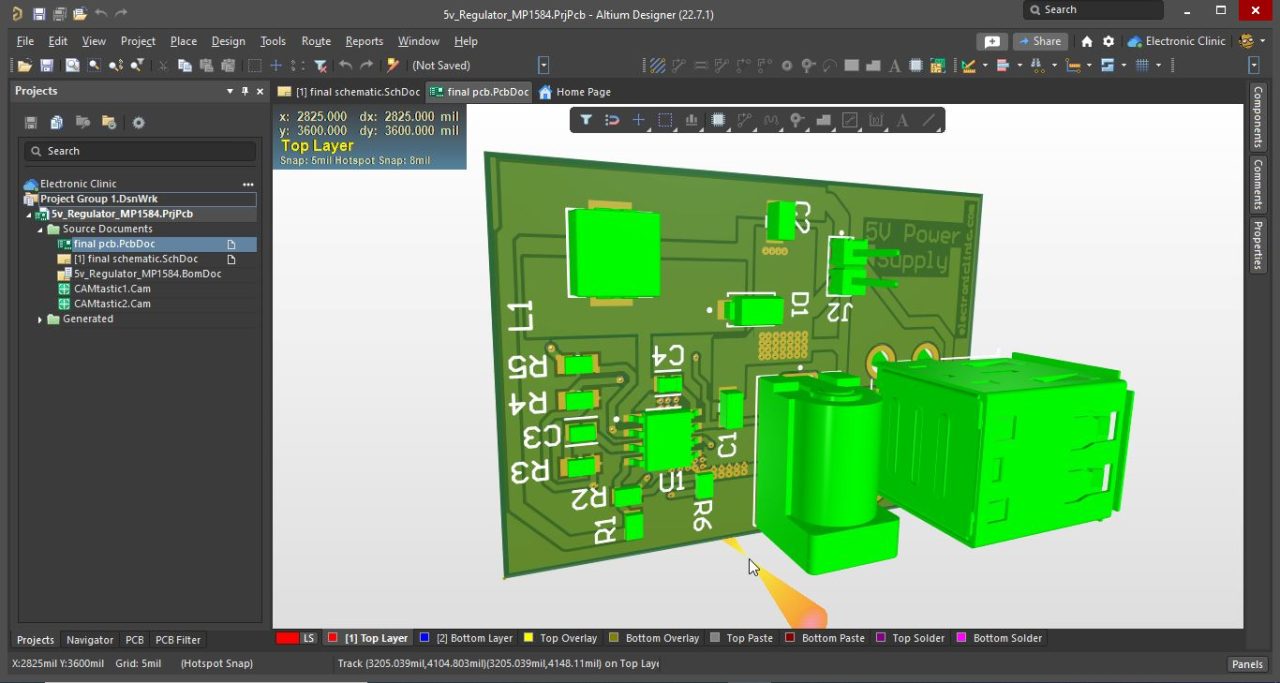The image size is (1280, 683).
Task: Expand the Generated folder
Action: pos(41,319)
